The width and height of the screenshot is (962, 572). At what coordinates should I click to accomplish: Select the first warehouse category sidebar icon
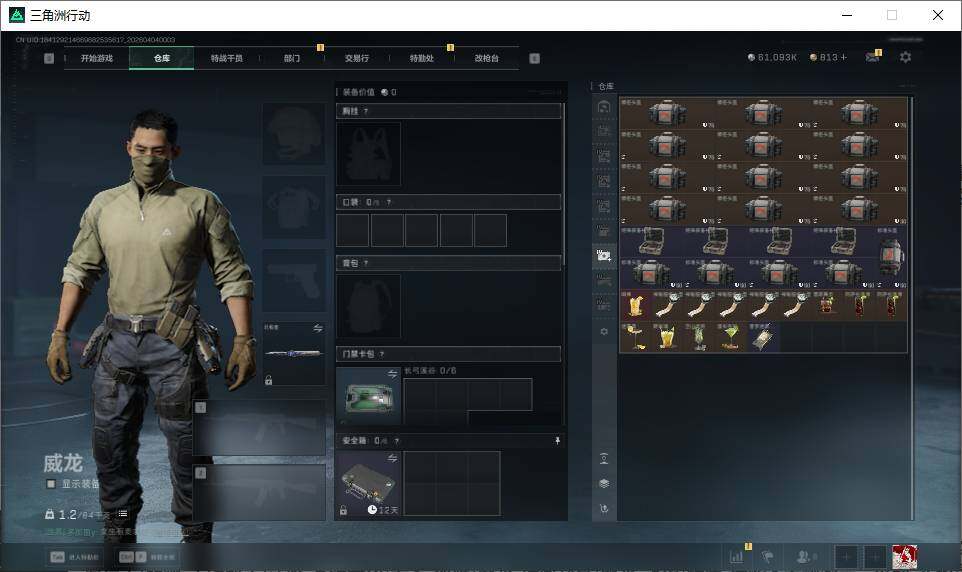(604, 107)
